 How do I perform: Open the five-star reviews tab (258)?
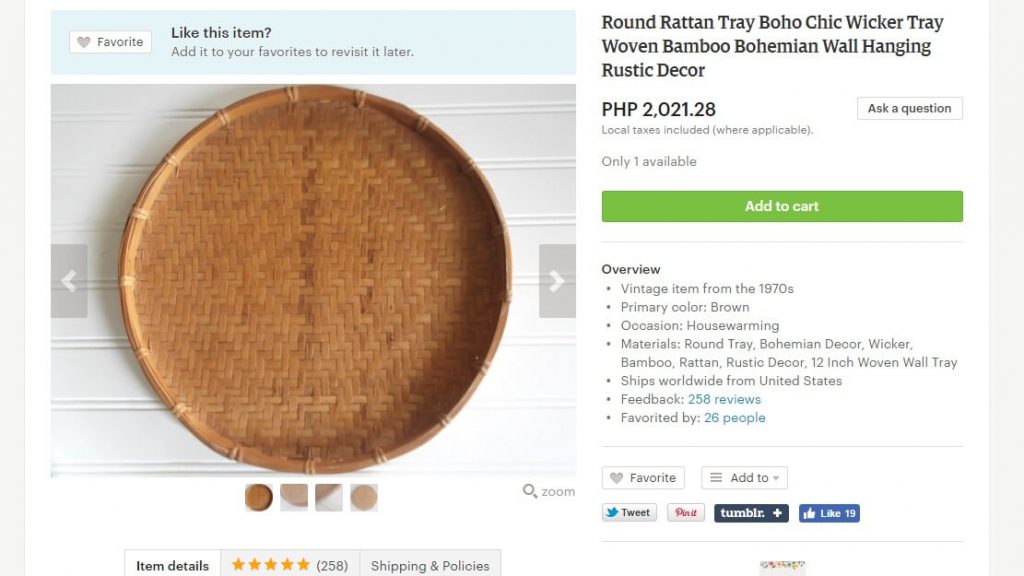290,565
